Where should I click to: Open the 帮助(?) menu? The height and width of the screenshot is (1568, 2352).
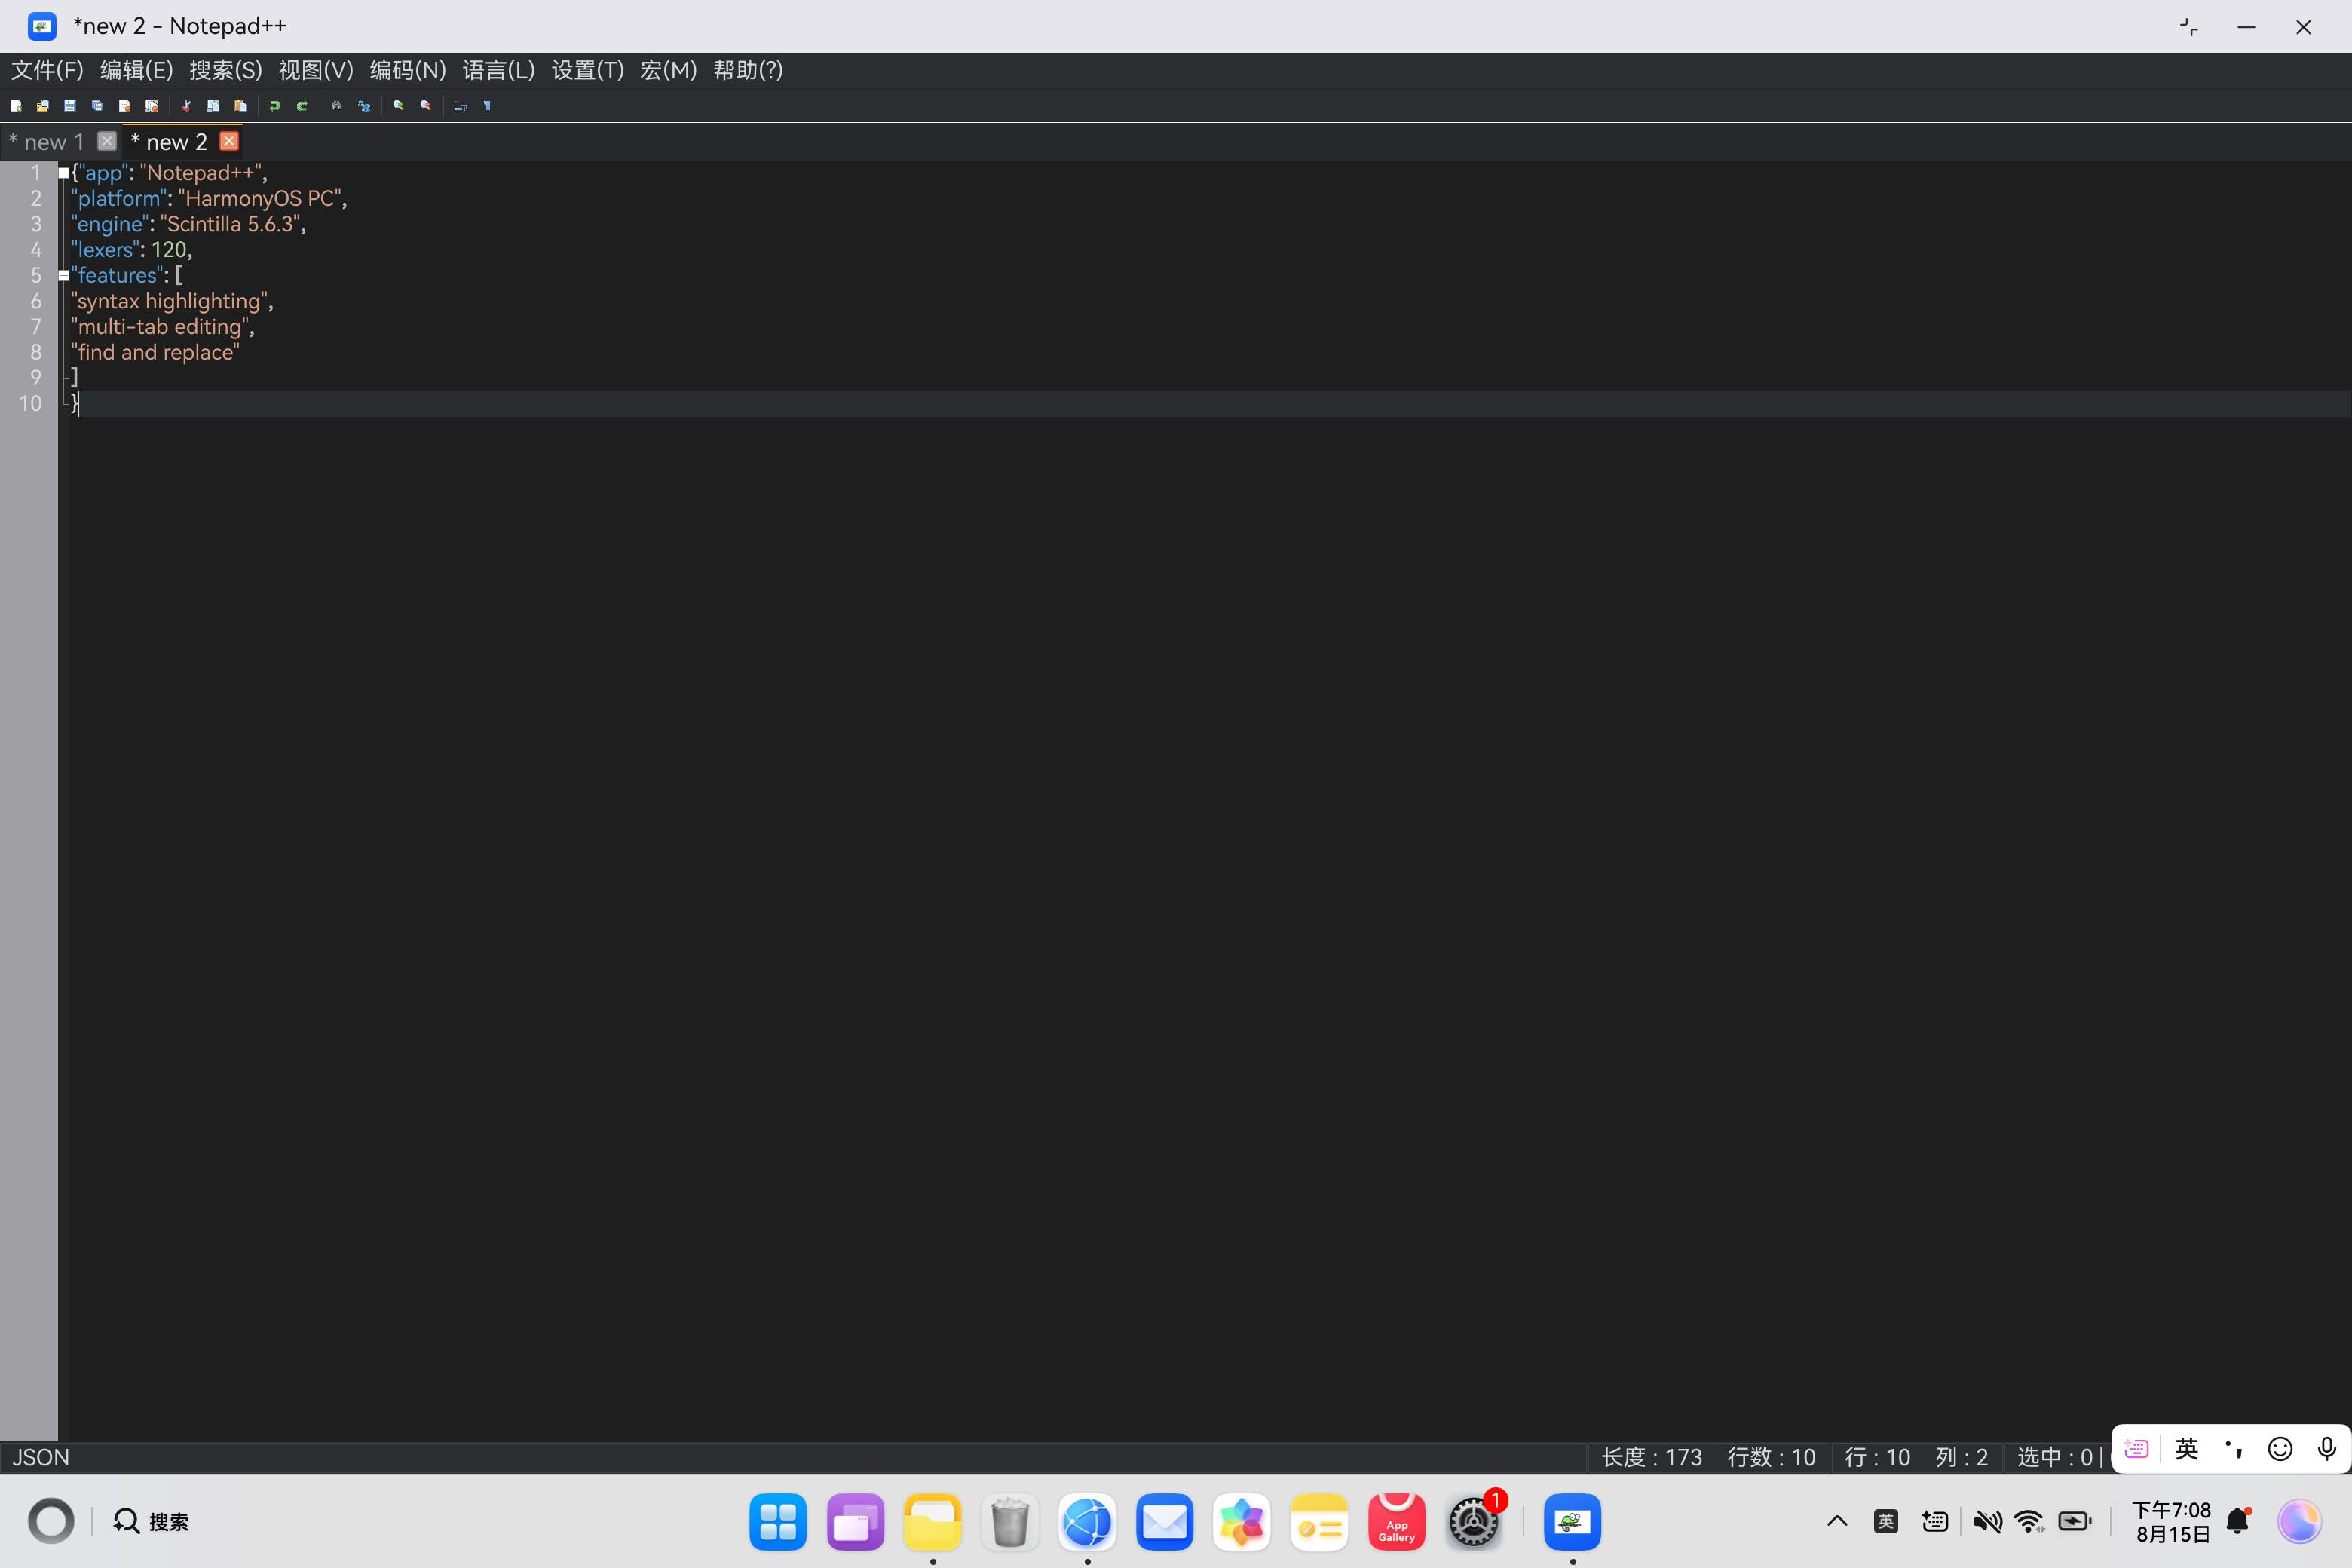tap(748, 70)
